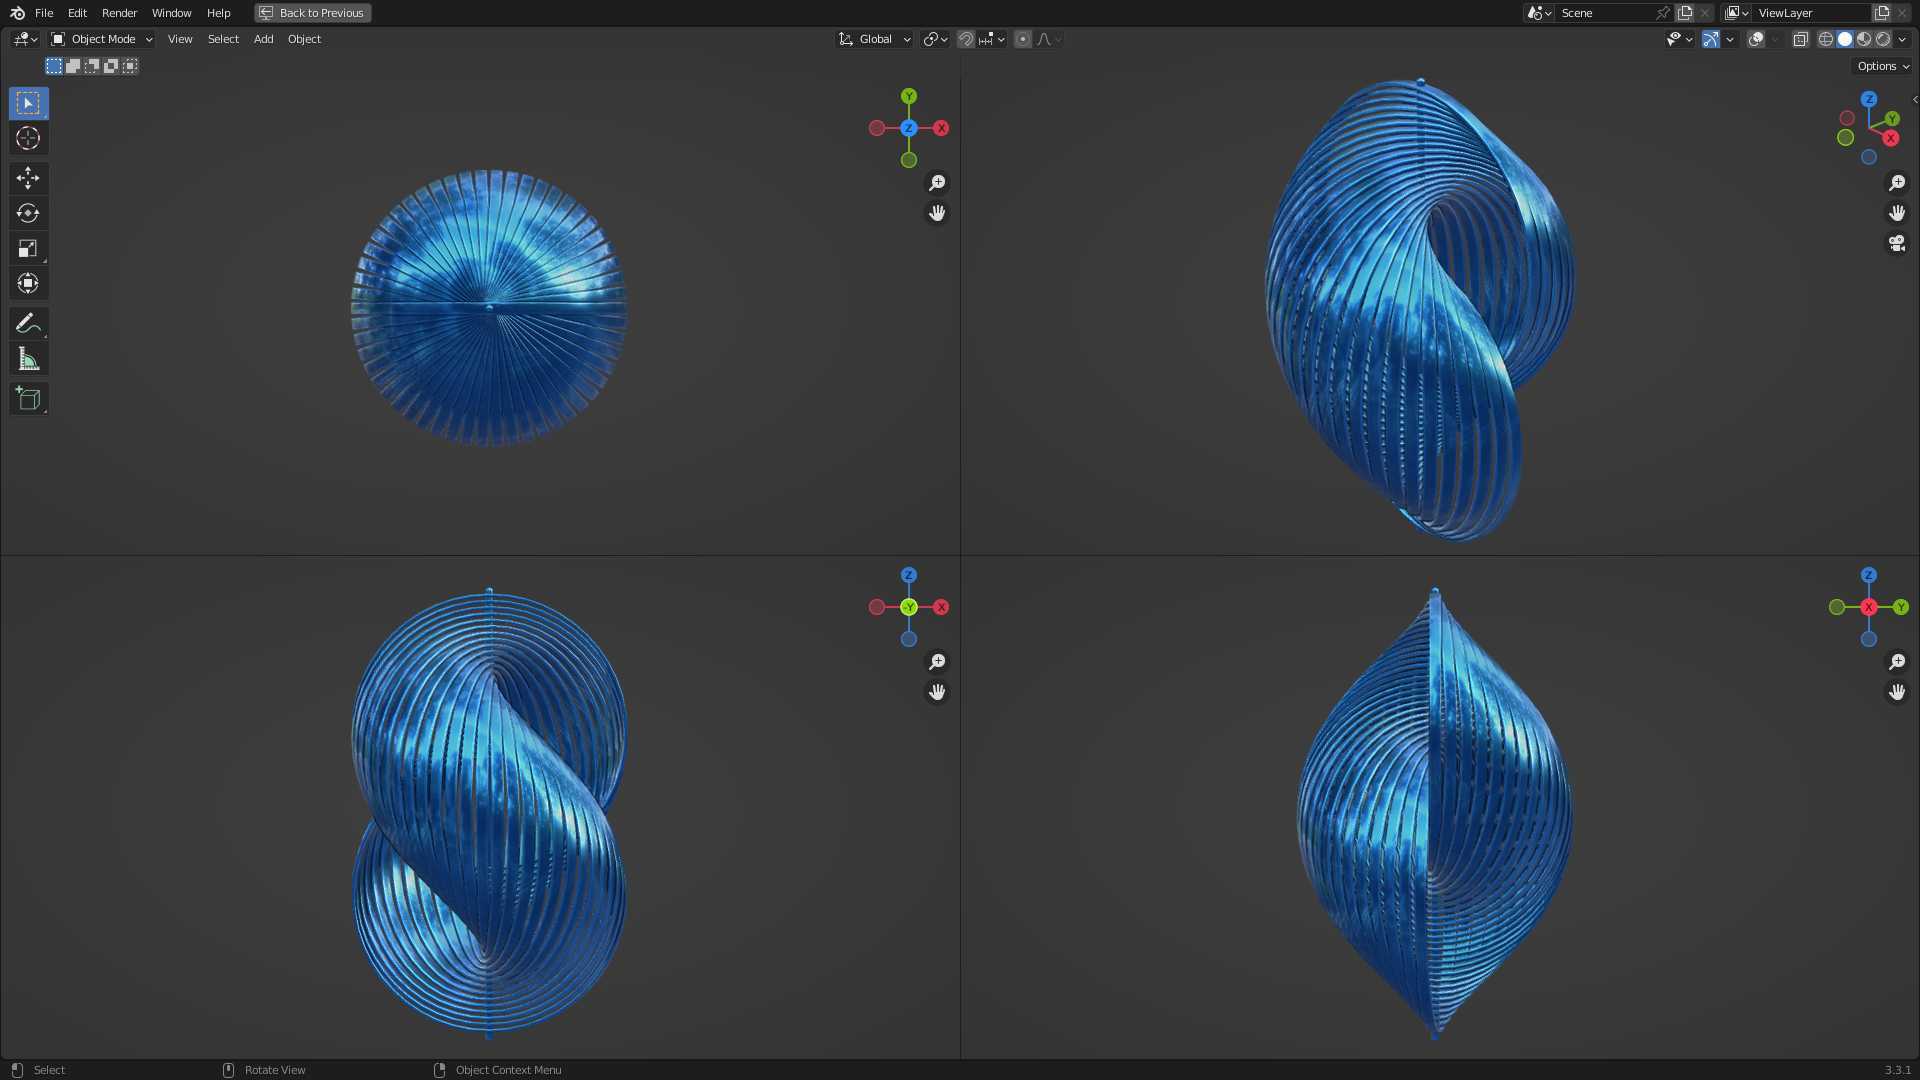Select the Scale tool
Screen dimensions: 1920x1080
[28, 248]
